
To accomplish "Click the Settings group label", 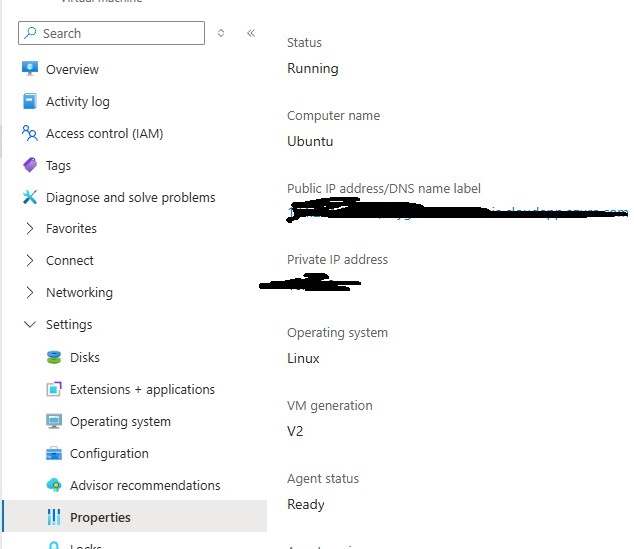I will (69, 324).
